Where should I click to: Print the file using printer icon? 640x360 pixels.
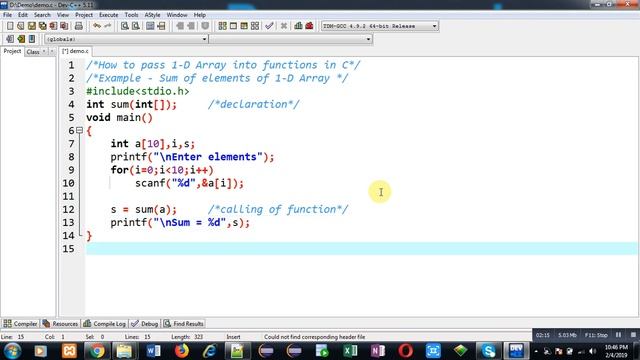(78, 26)
